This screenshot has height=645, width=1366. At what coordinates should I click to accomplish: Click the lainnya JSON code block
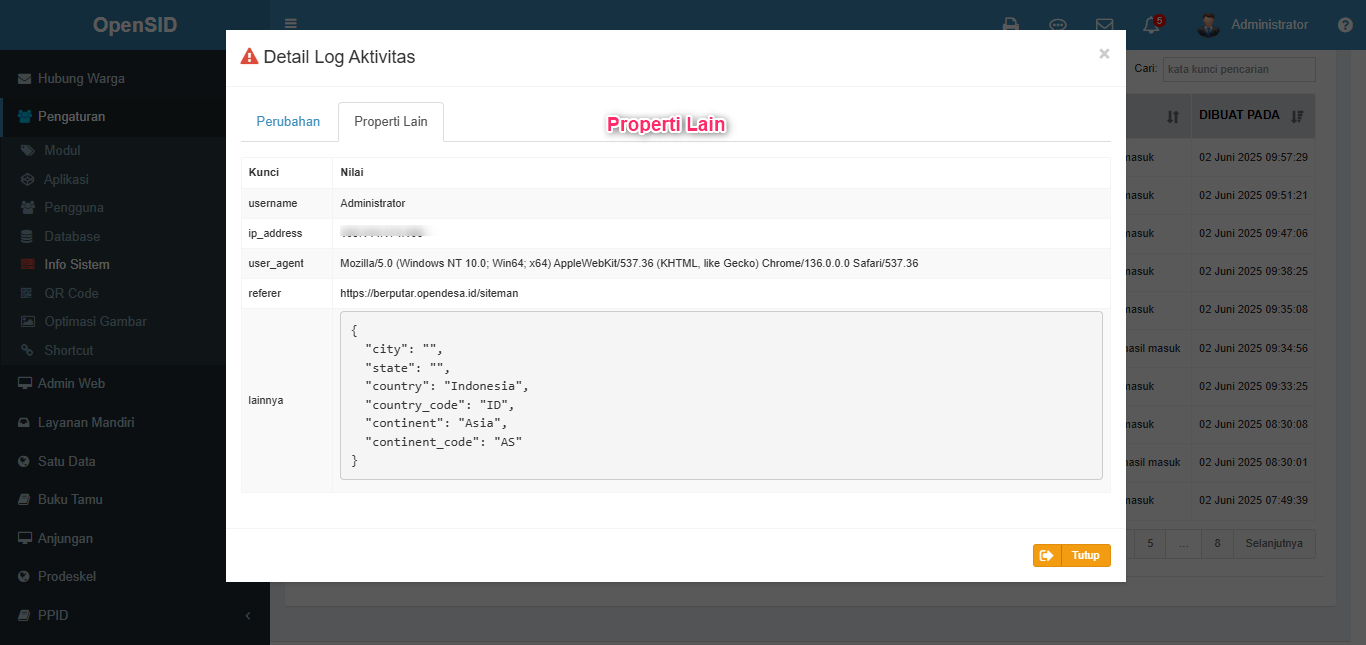(721, 395)
